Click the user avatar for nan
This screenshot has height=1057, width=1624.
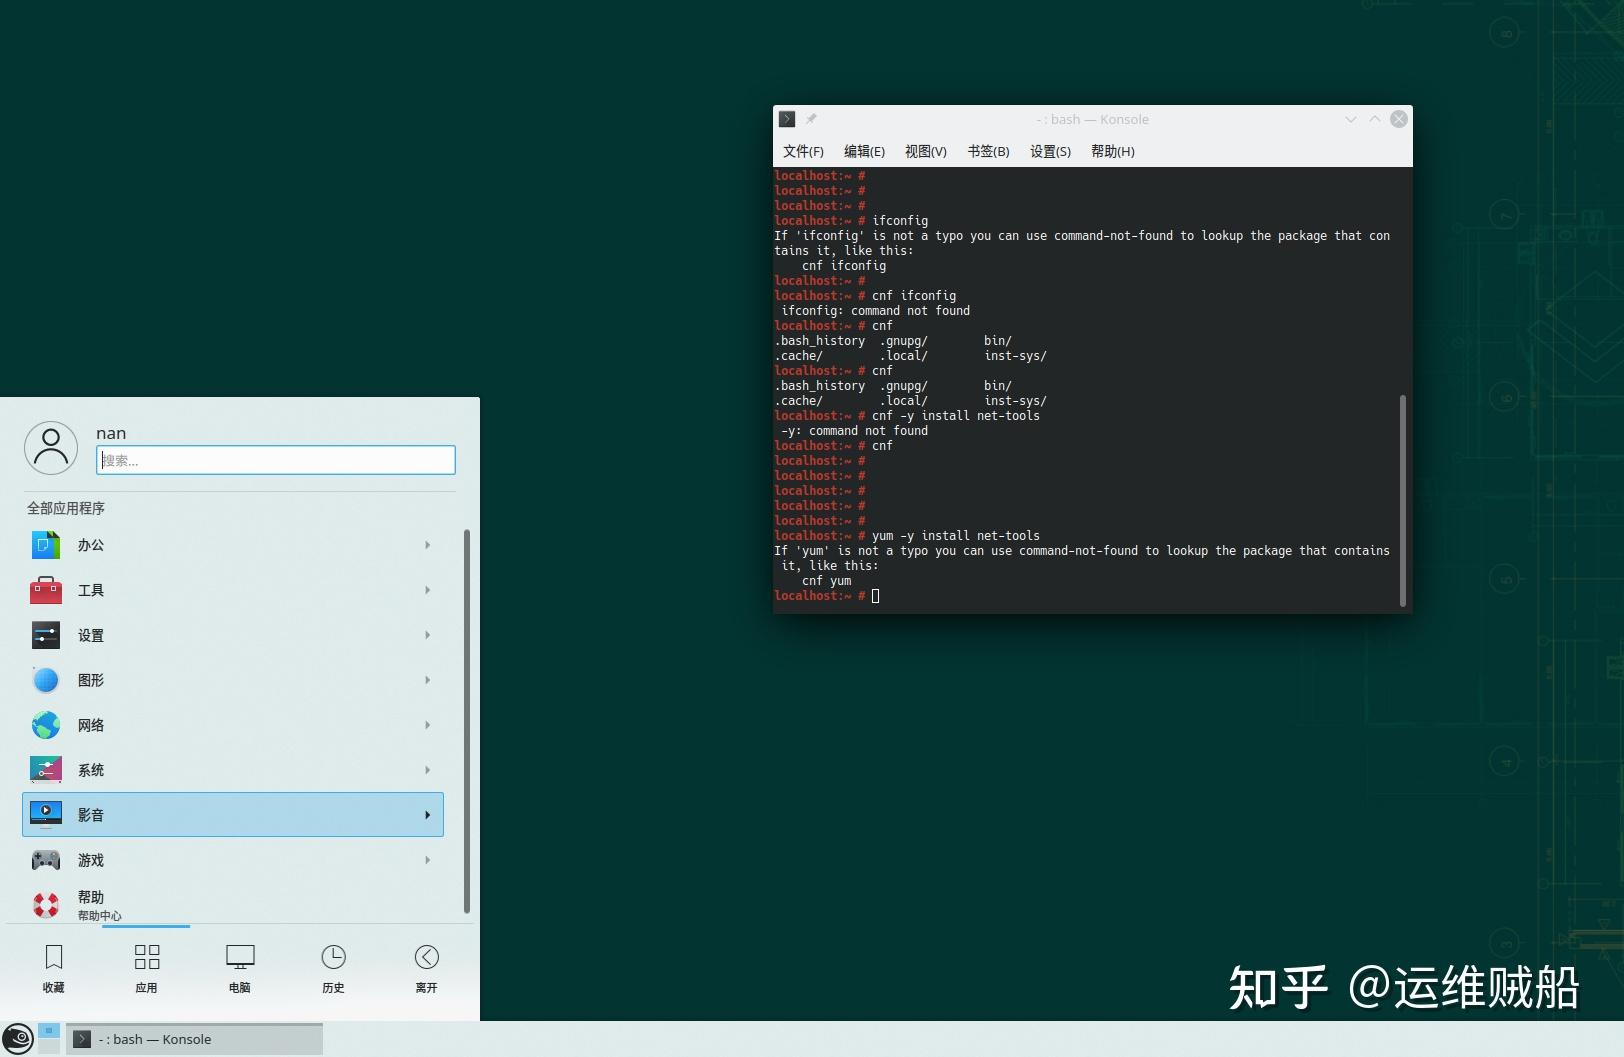(x=51, y=448)
